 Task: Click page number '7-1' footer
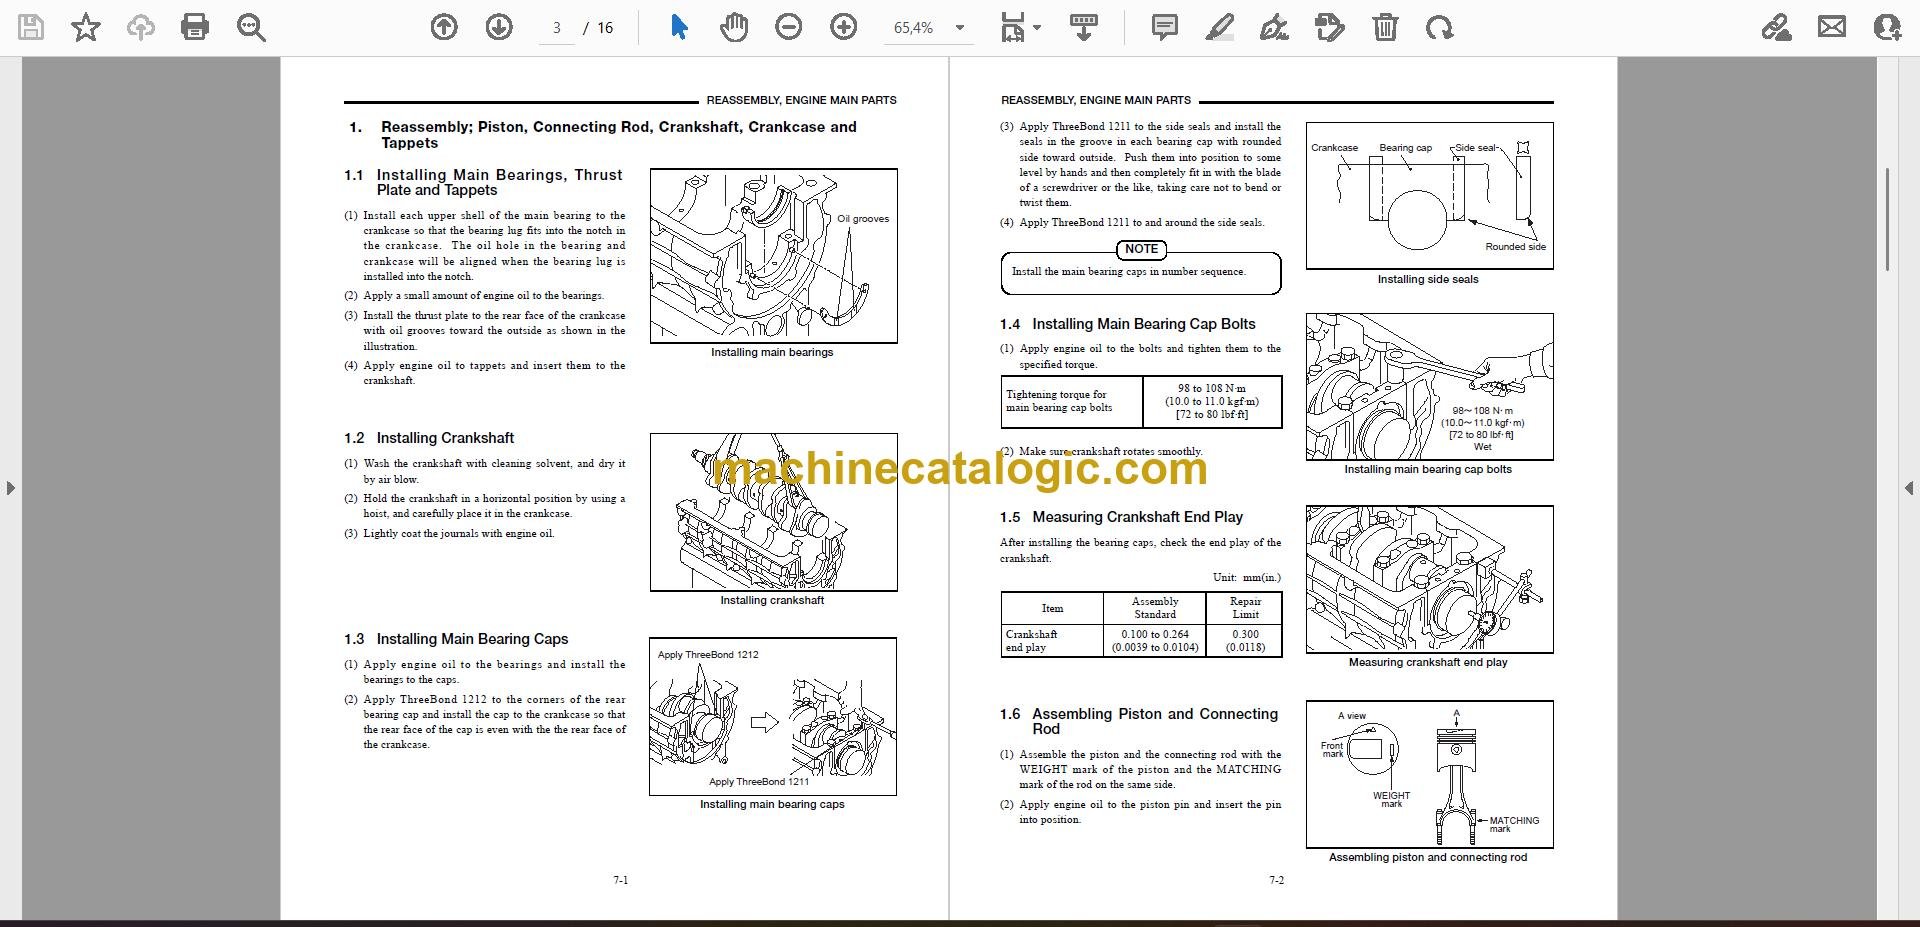pyautogui.click(x=621, y=880)
